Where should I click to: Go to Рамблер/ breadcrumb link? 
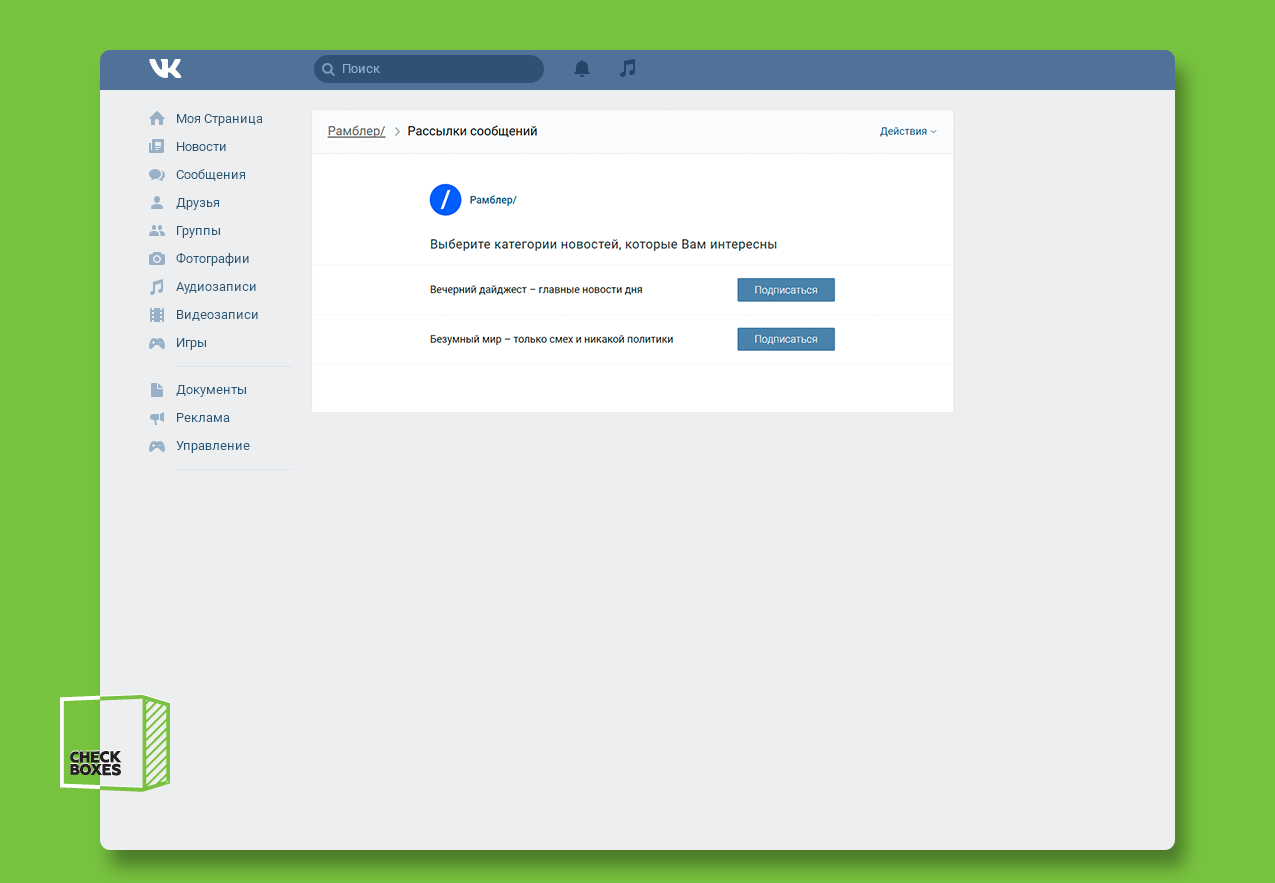click(x=356, y=131)
